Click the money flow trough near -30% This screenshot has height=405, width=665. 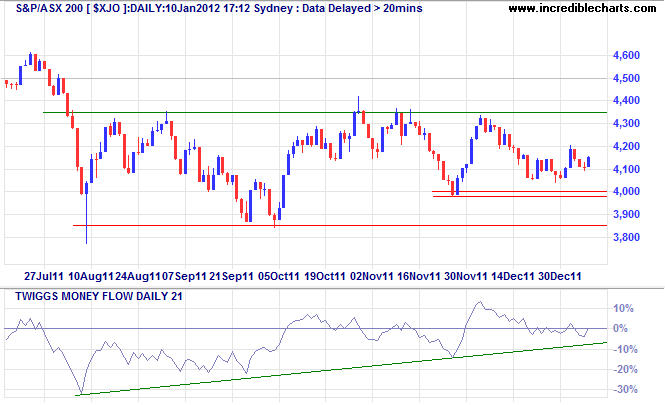pos(81,393)
